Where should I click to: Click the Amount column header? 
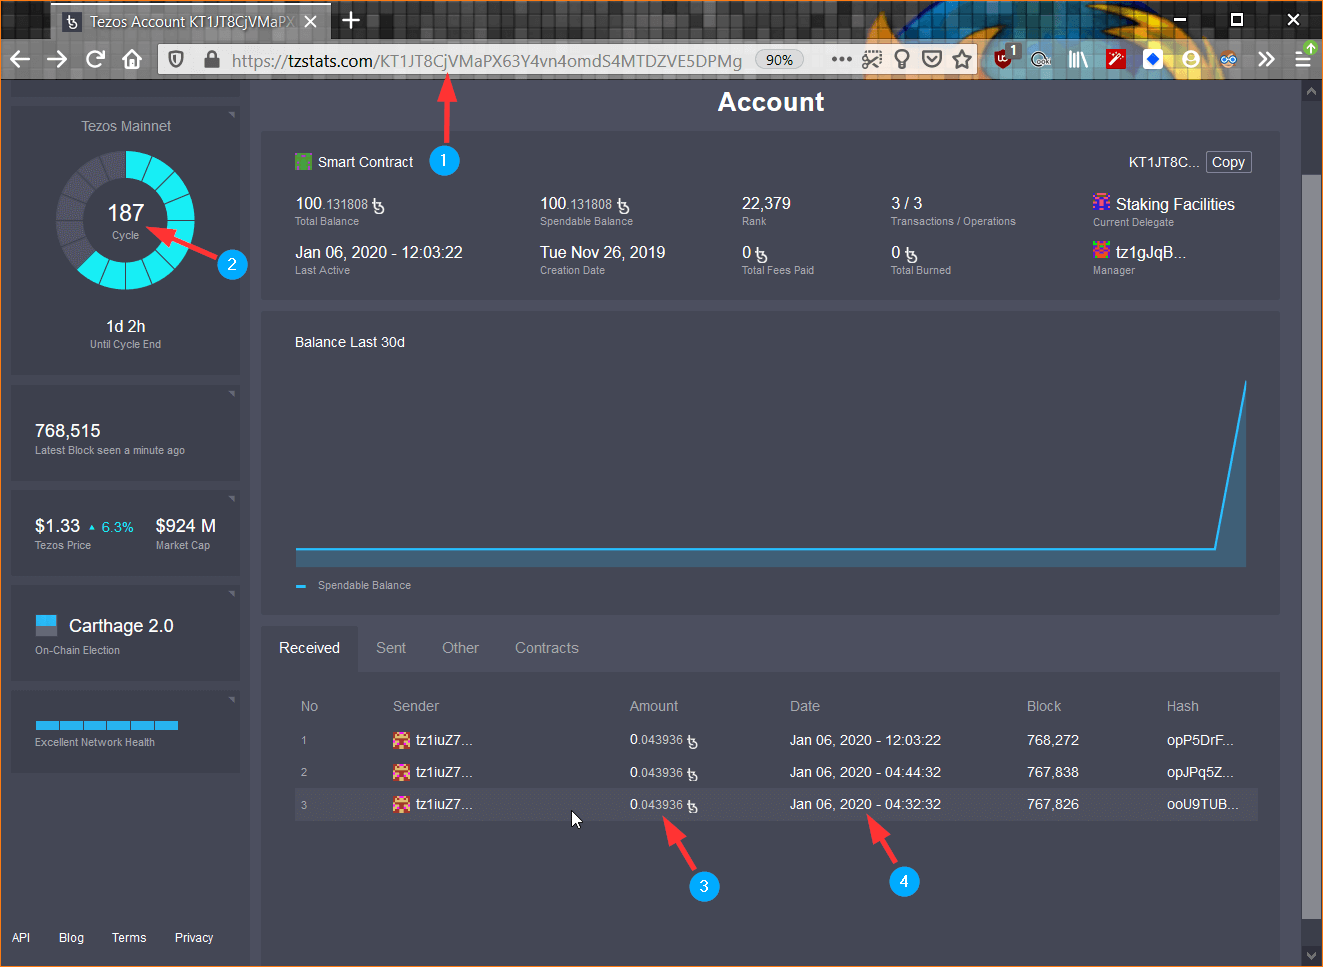pos(654,706)
